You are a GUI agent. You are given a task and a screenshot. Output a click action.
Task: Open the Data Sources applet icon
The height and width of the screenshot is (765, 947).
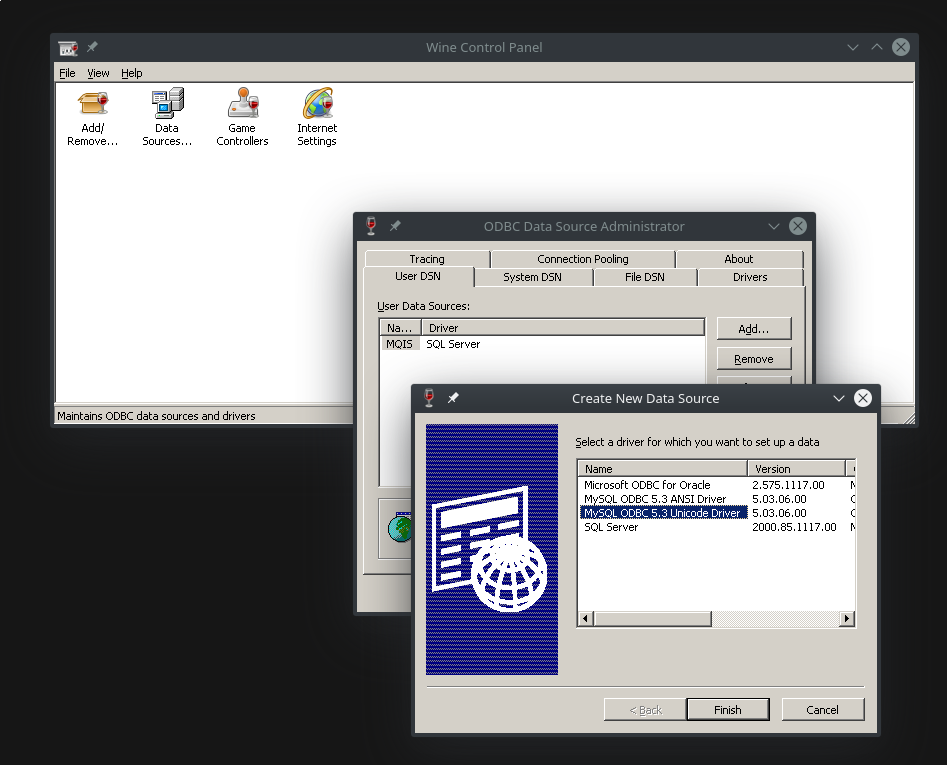point(167,118)
